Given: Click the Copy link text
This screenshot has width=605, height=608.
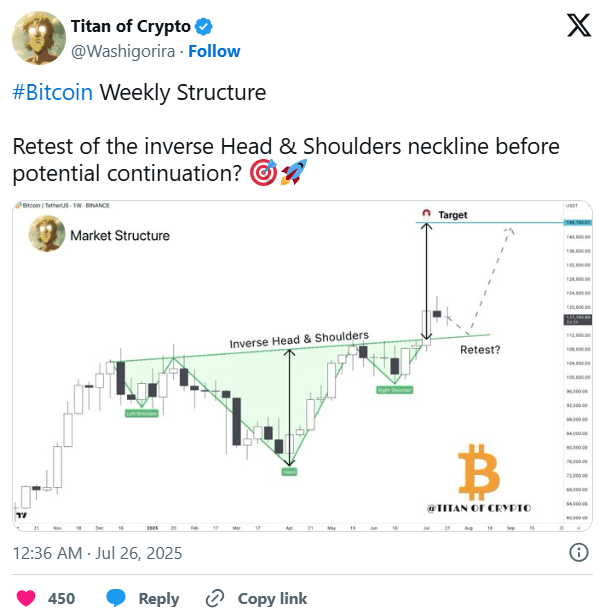Looking at the screenshot, I should (x=273, y=598).
